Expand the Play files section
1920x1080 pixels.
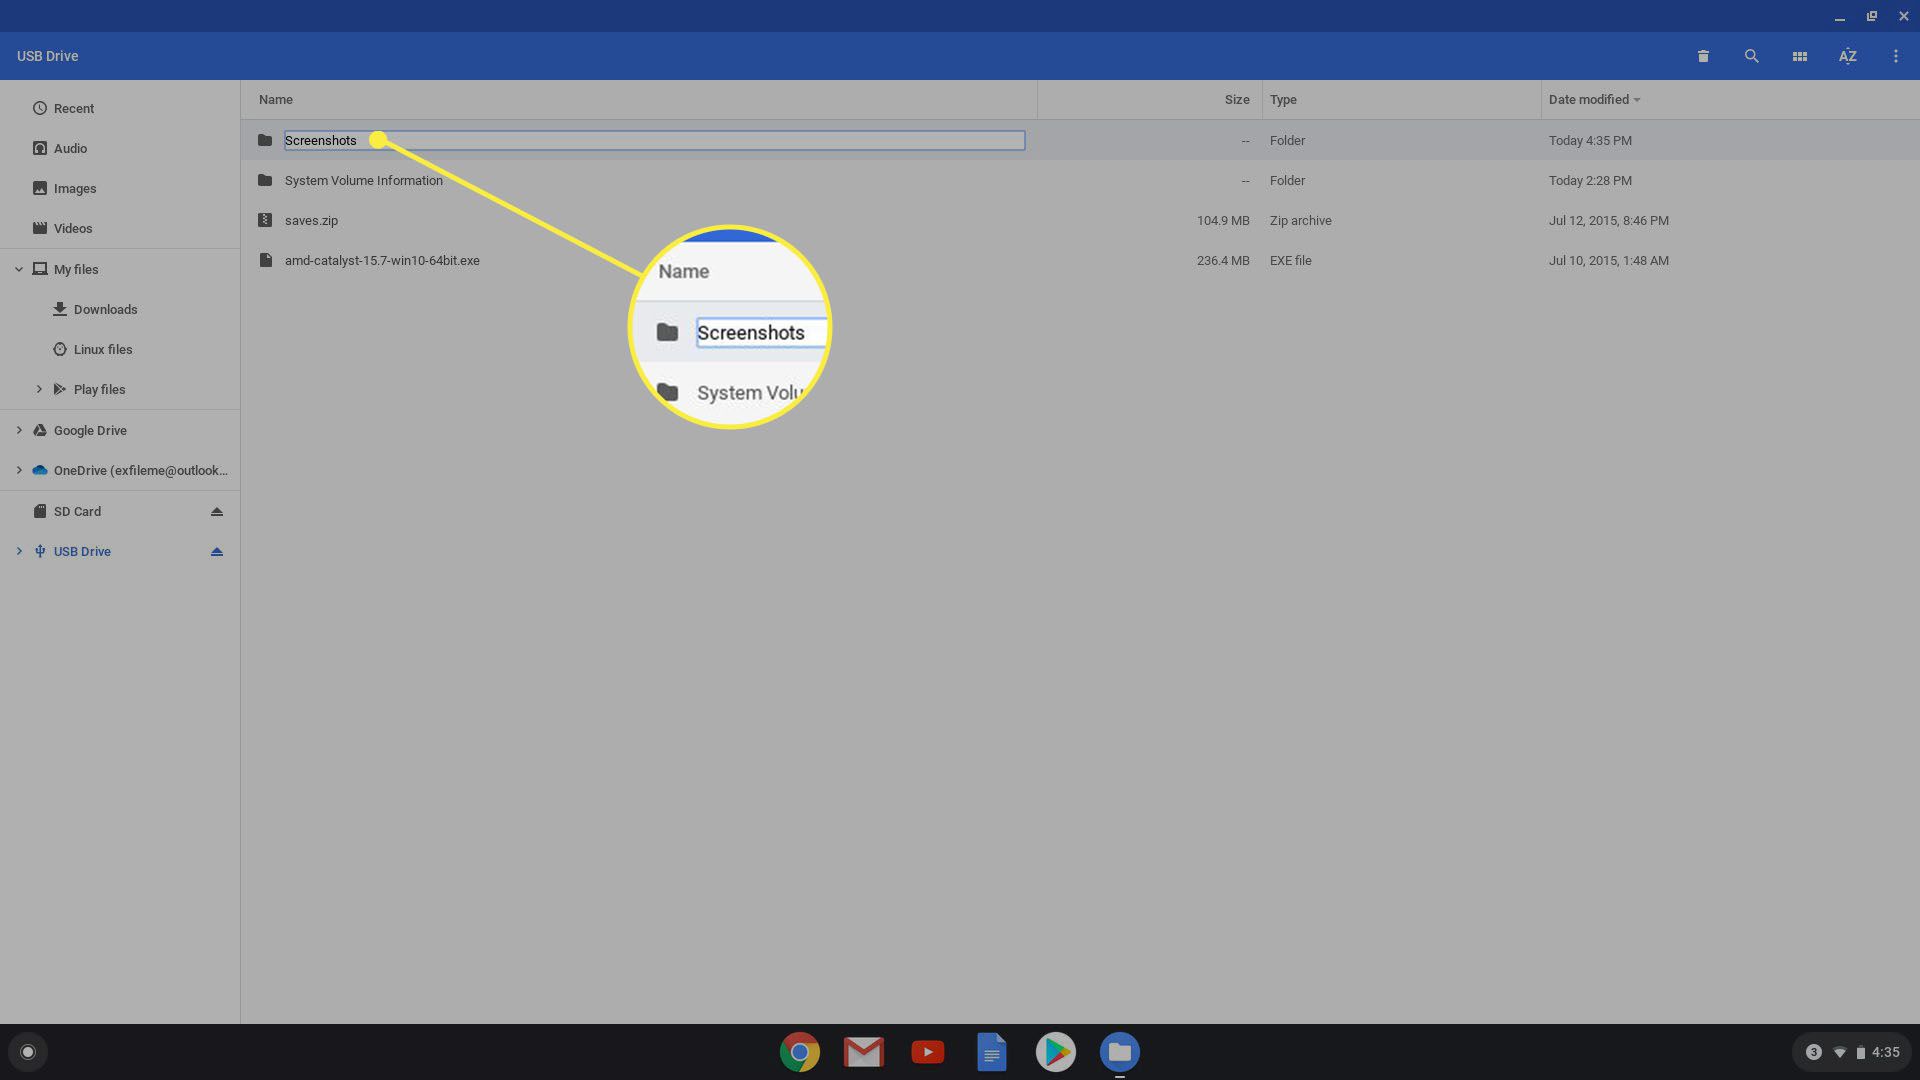tap(38, 389)
